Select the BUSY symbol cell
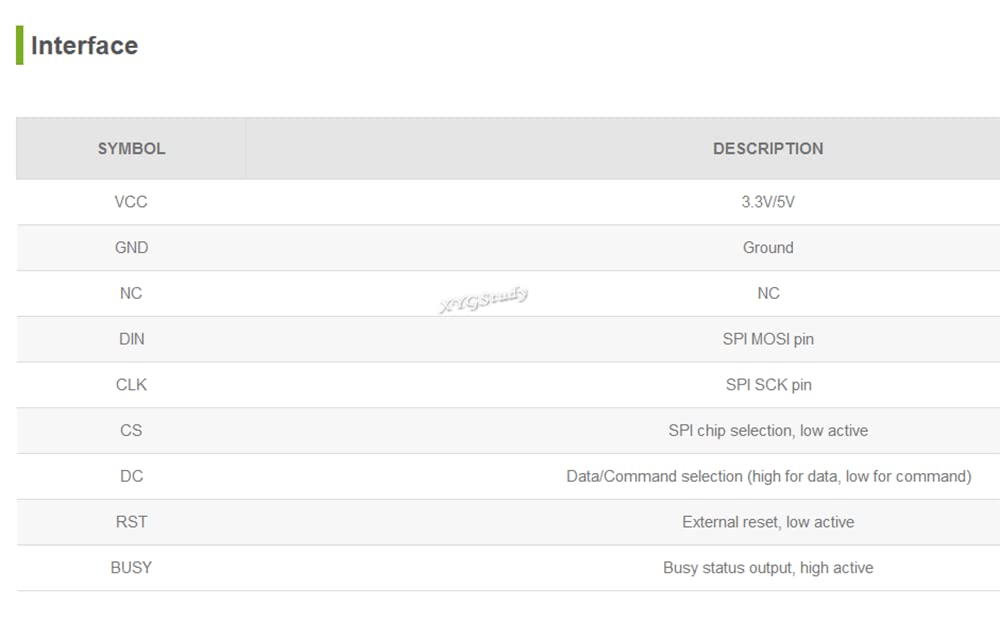This screenshot has height=621, width=1000. (x=131, y=568)
